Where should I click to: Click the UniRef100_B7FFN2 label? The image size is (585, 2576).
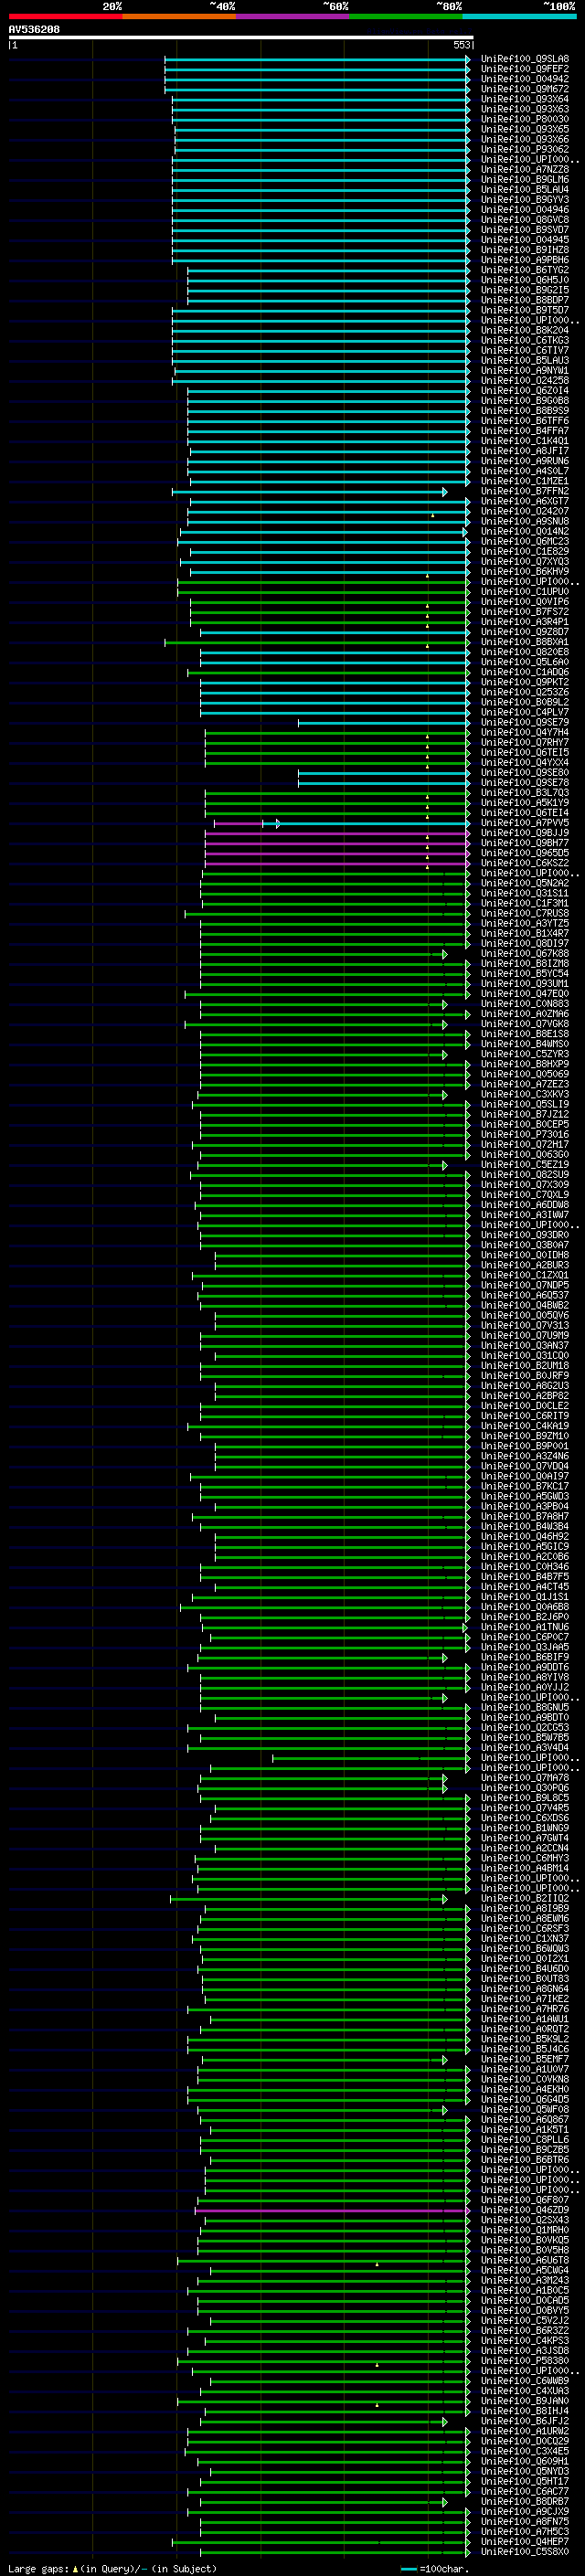(525, 491)
